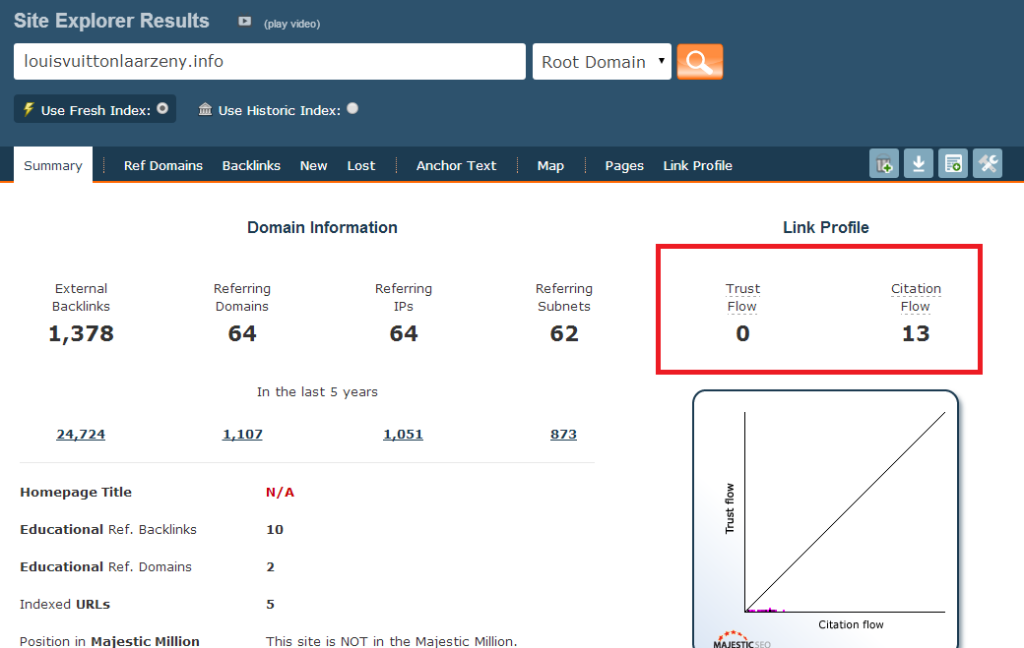The image size is (1024, 648).
Task: Click the domain search input field
Action: pyautogui.click(x=270, y=61)
